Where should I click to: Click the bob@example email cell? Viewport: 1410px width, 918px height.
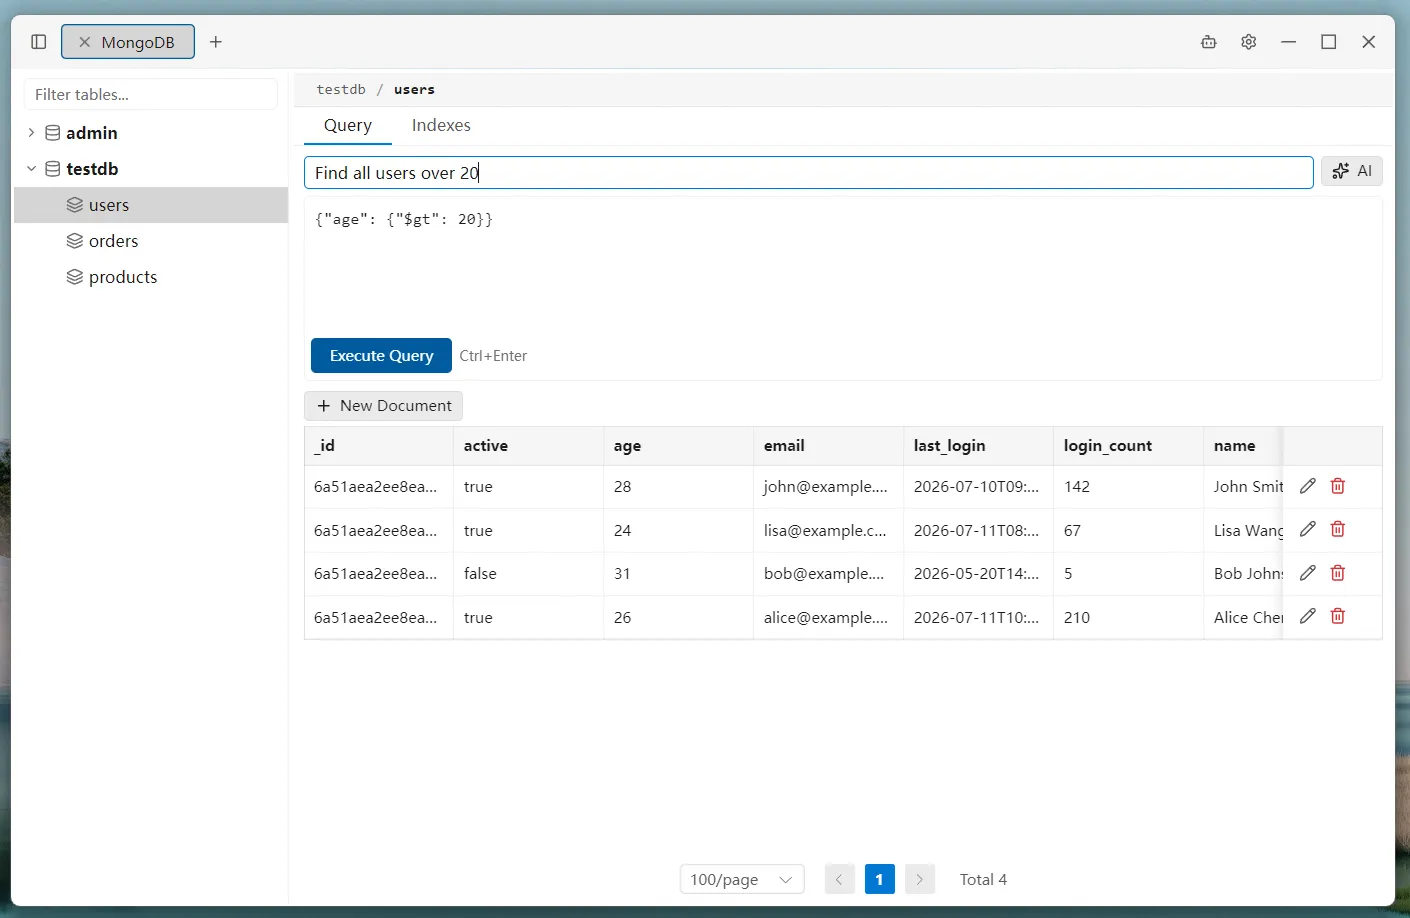click(829, 574)
